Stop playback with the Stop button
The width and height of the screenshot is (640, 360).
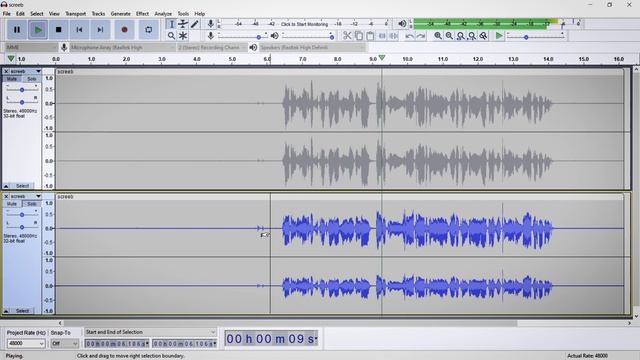[59, 30]
